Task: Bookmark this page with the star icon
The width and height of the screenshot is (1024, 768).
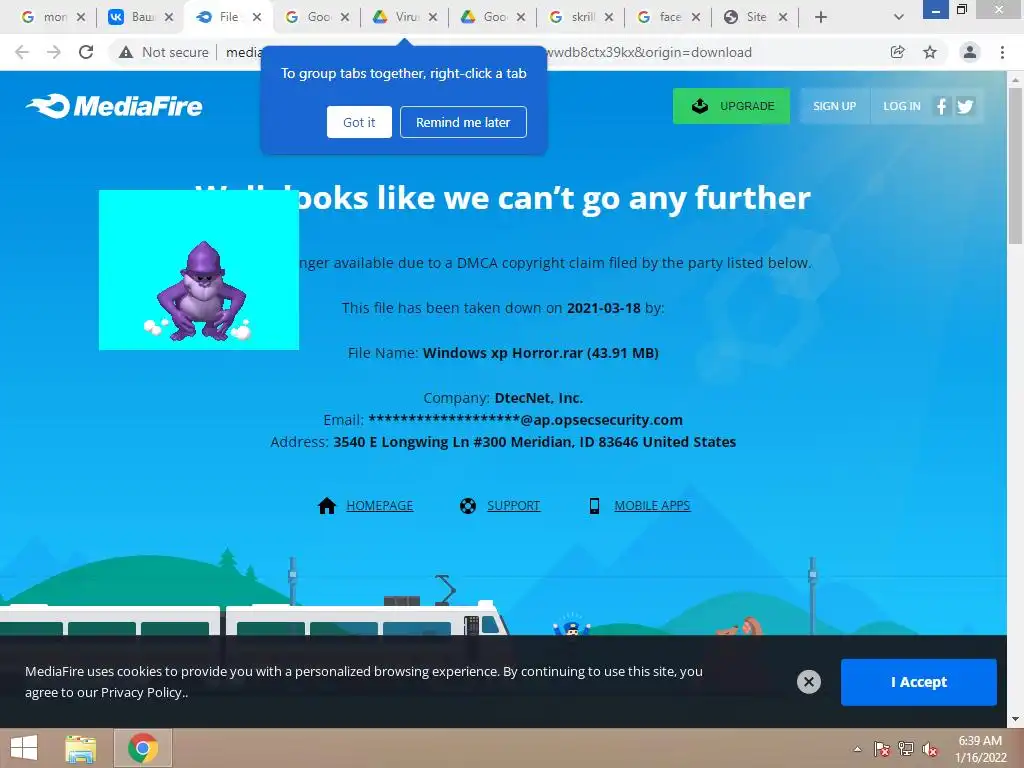Action: tap(930, 52)
